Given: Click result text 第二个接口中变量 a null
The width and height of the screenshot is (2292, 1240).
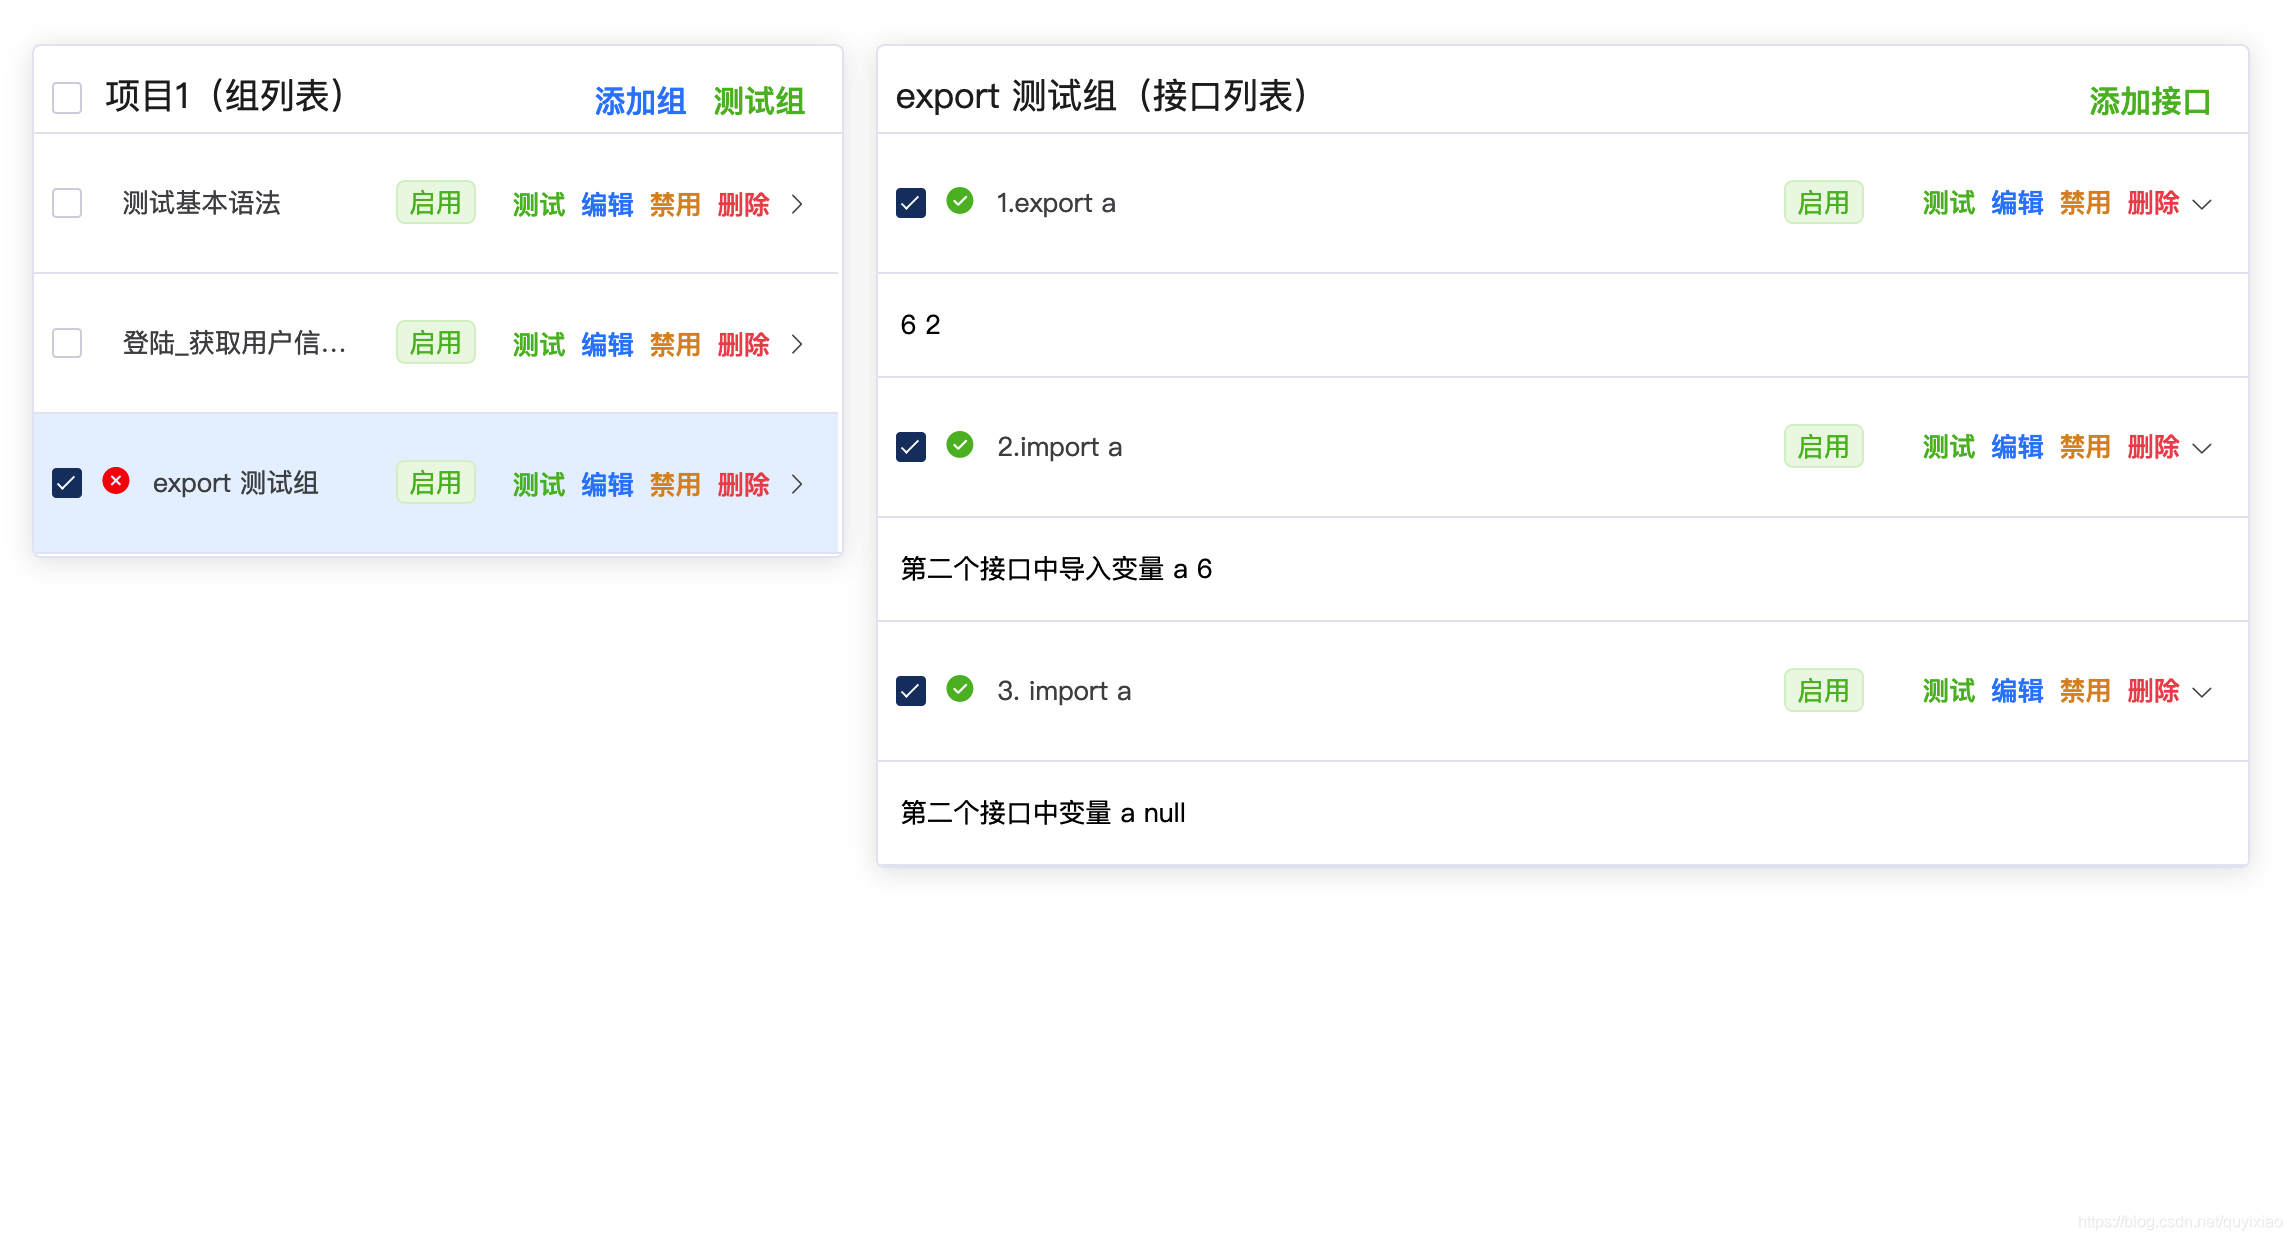Looking at the screenshot, I should [1043, 813].
